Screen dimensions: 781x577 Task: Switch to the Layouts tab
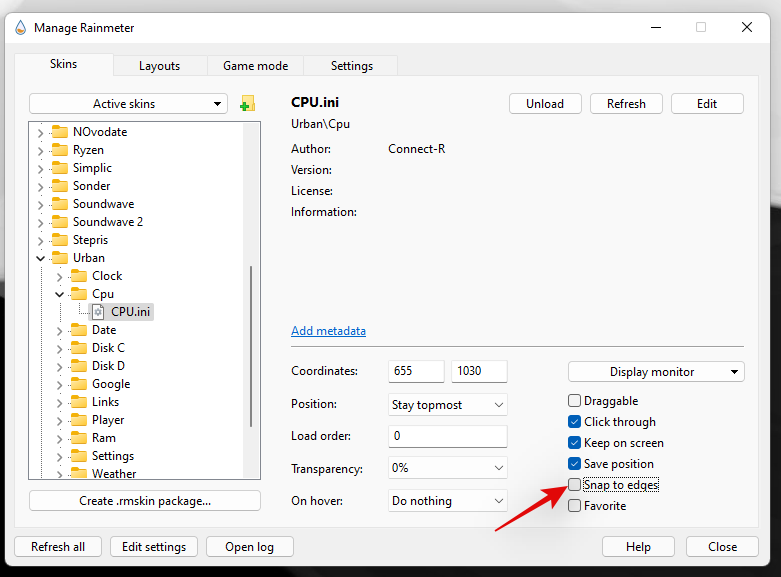(x=159, y=66)
